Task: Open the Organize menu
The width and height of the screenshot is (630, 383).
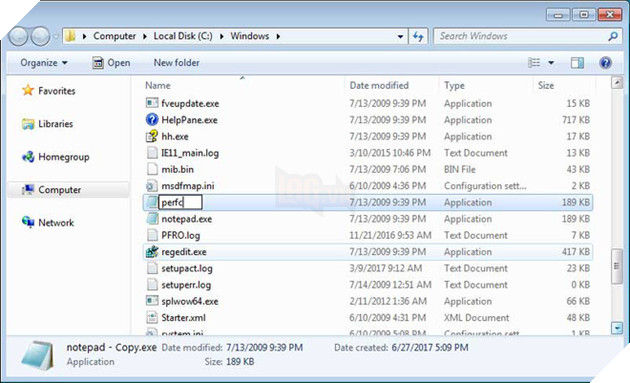Action: (x=44, y=63)
